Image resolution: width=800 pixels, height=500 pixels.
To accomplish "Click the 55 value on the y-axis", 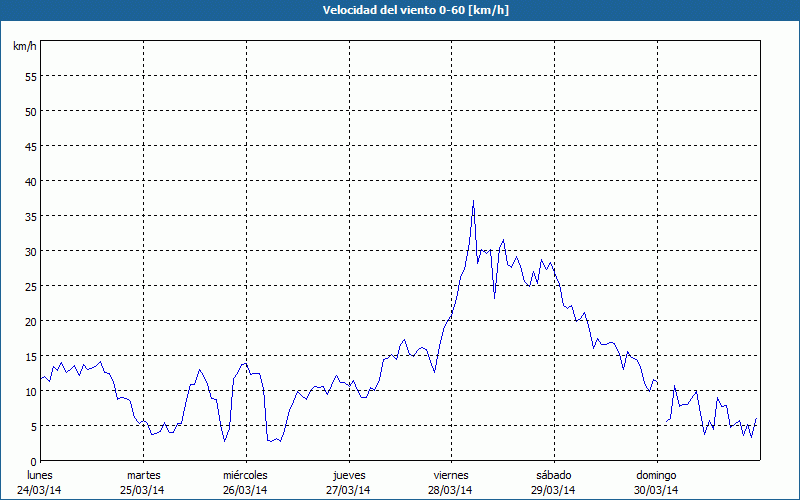I will [x=30, y=76].
